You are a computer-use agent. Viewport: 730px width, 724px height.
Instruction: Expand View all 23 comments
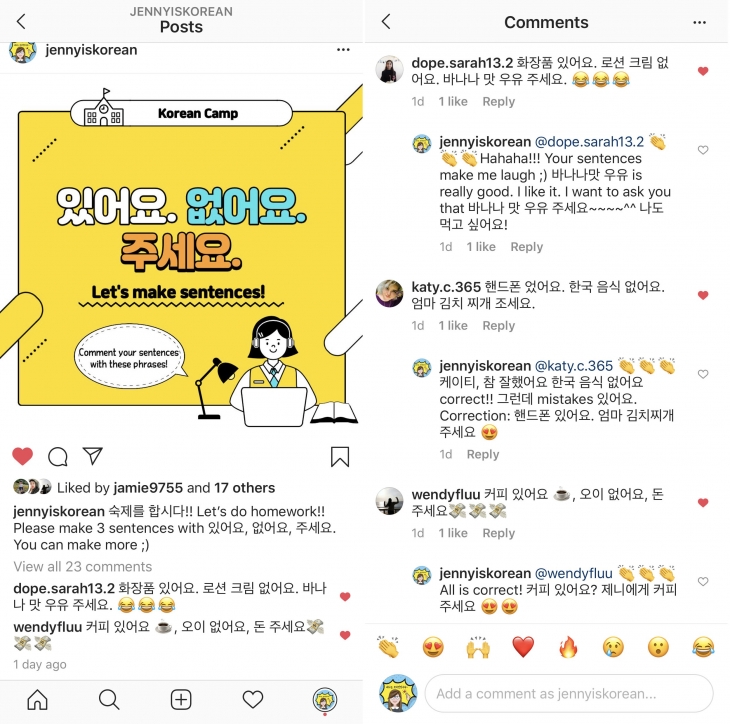click(x=83, y=567)
